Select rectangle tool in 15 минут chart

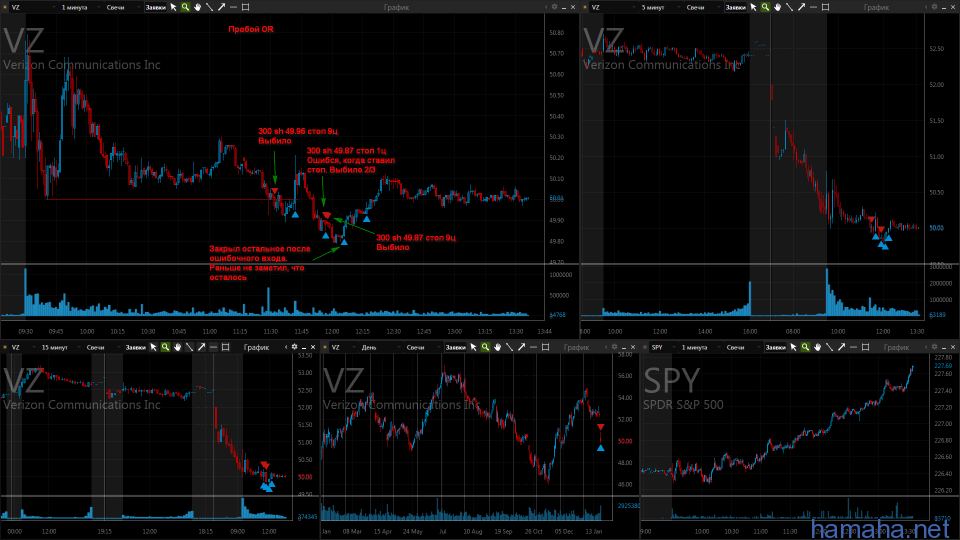click(x=225, y=347)
